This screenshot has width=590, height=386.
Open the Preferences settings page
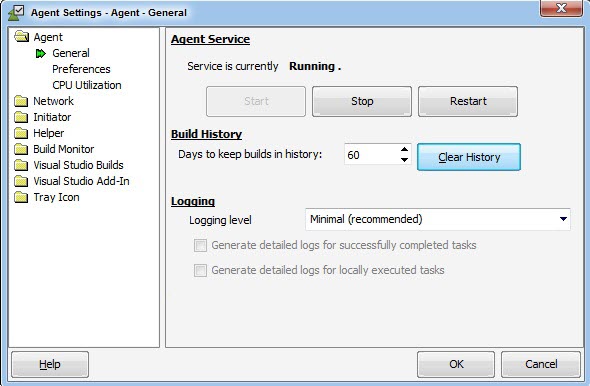pyautogui.click(x=81, y=69)
